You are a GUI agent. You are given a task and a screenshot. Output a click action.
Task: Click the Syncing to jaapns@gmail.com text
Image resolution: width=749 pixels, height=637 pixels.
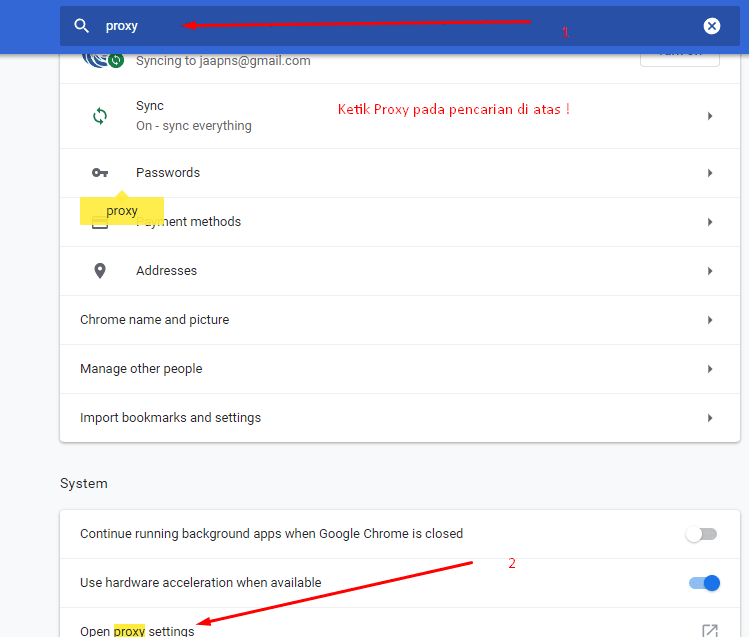point(223,61)
